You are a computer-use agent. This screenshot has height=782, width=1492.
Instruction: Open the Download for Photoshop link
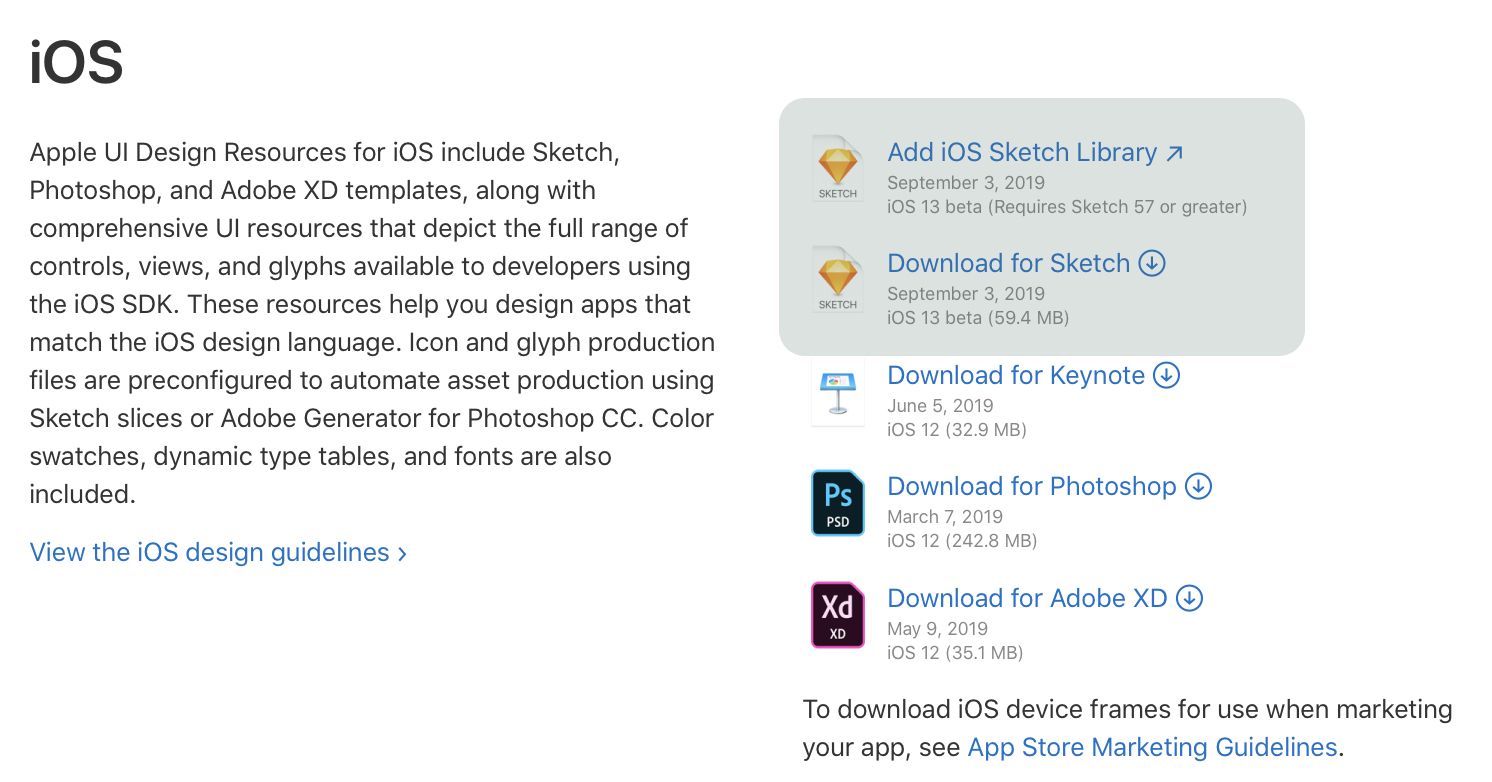coord(1031,487)
